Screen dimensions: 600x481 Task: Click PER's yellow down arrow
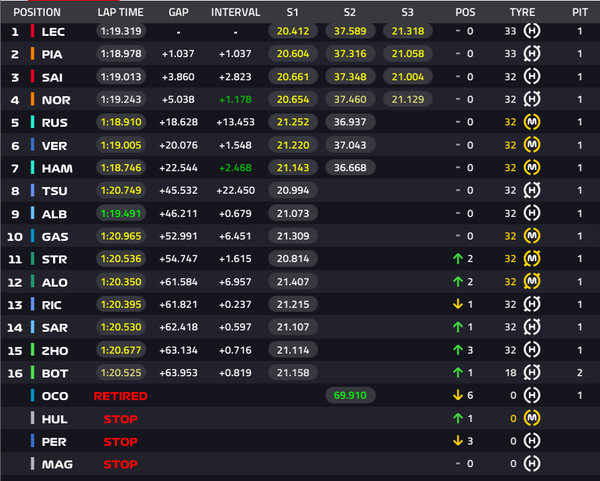tap(458, 441)
